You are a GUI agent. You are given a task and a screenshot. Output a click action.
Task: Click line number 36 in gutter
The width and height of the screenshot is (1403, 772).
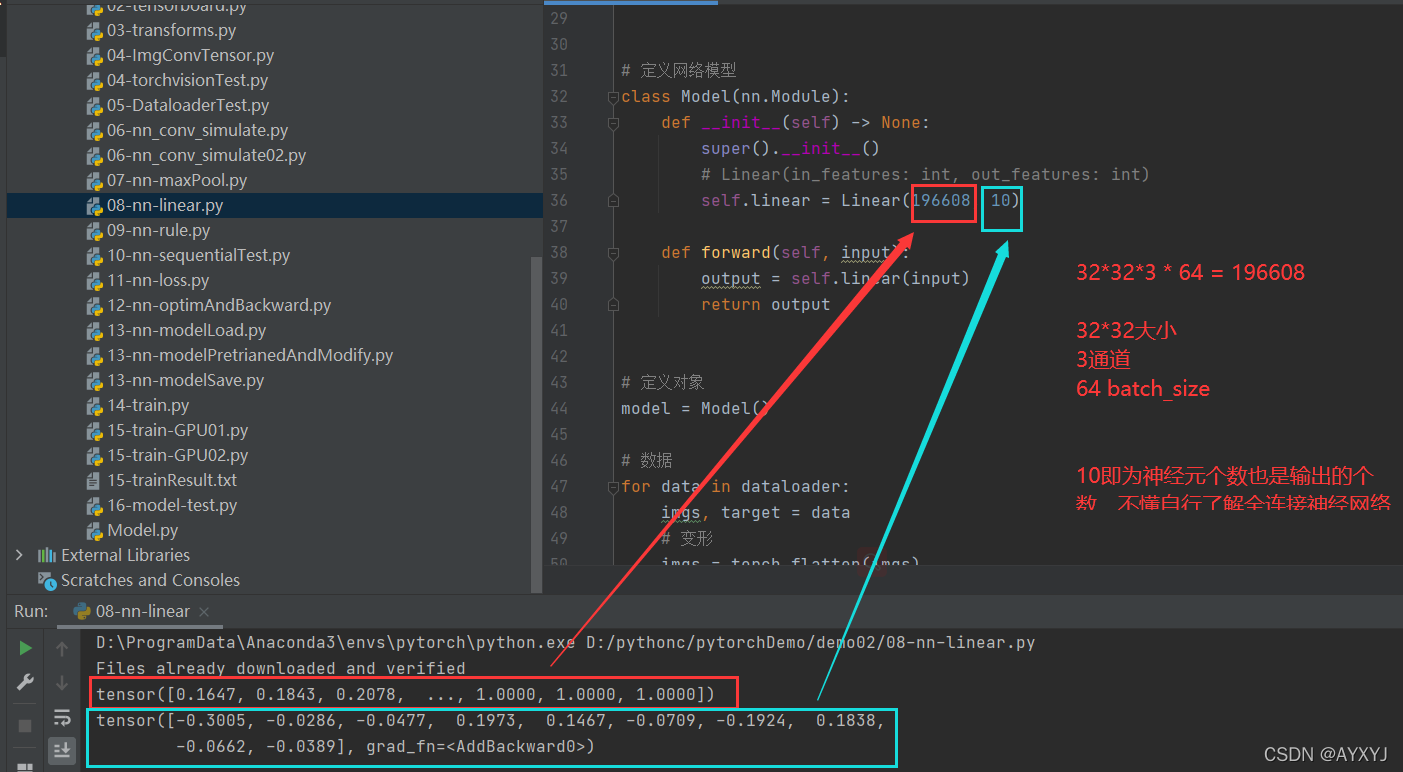558,201
